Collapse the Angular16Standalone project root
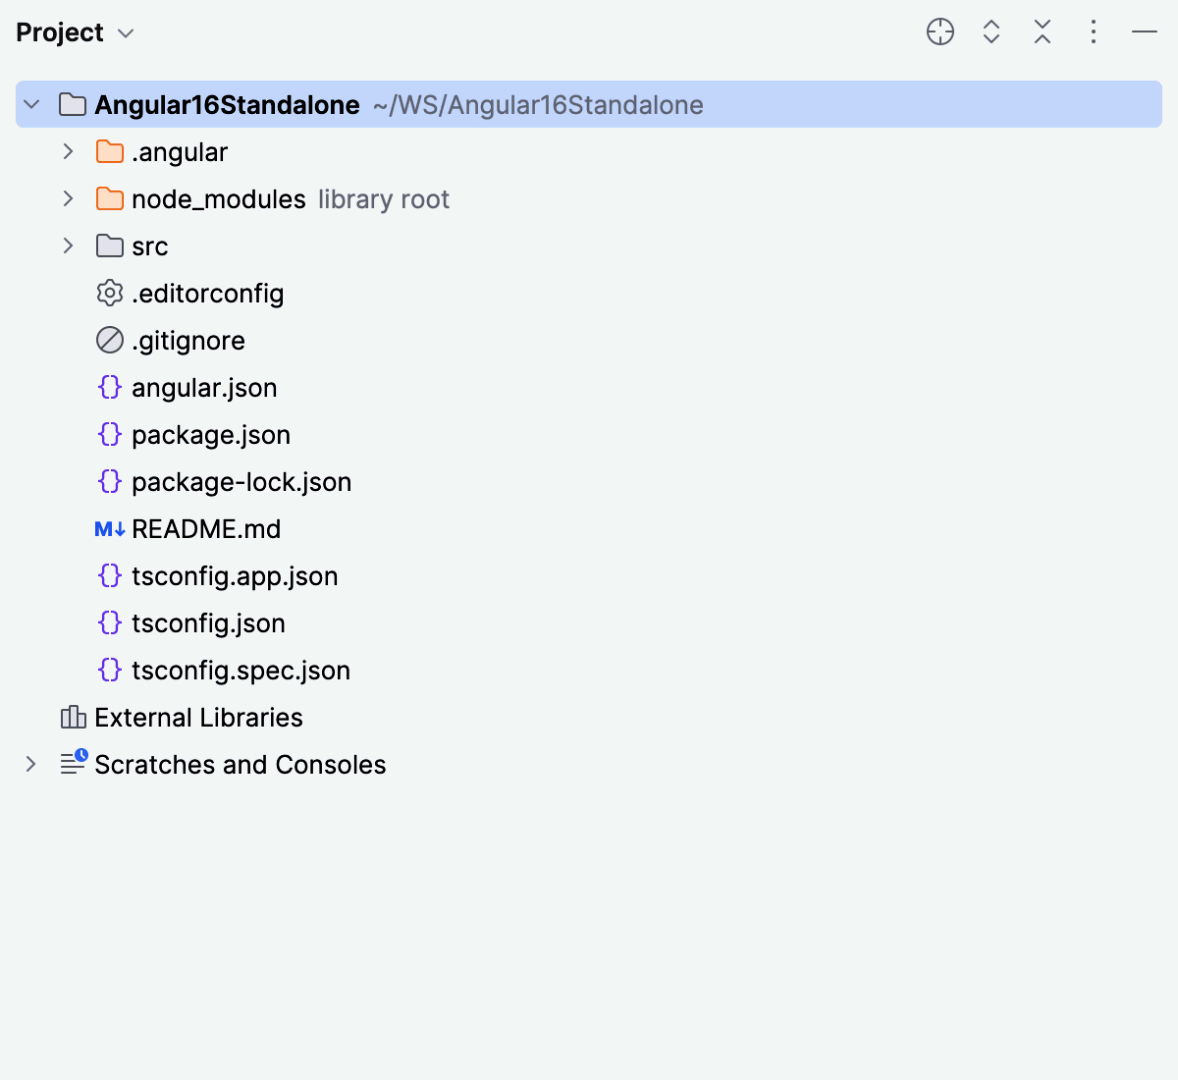This screenshot has width=1178, height=1080. [30, 104]
